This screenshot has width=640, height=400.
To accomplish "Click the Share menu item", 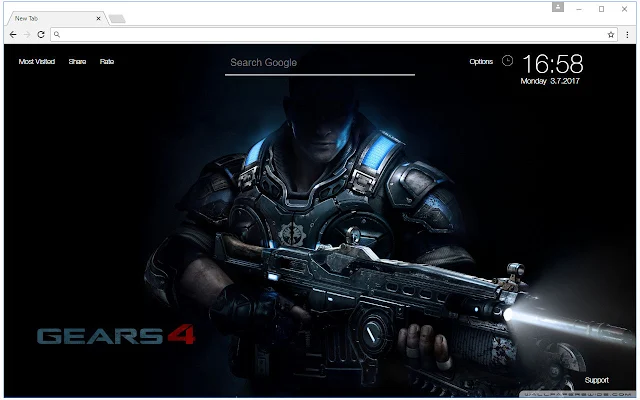I will point(77,62).
